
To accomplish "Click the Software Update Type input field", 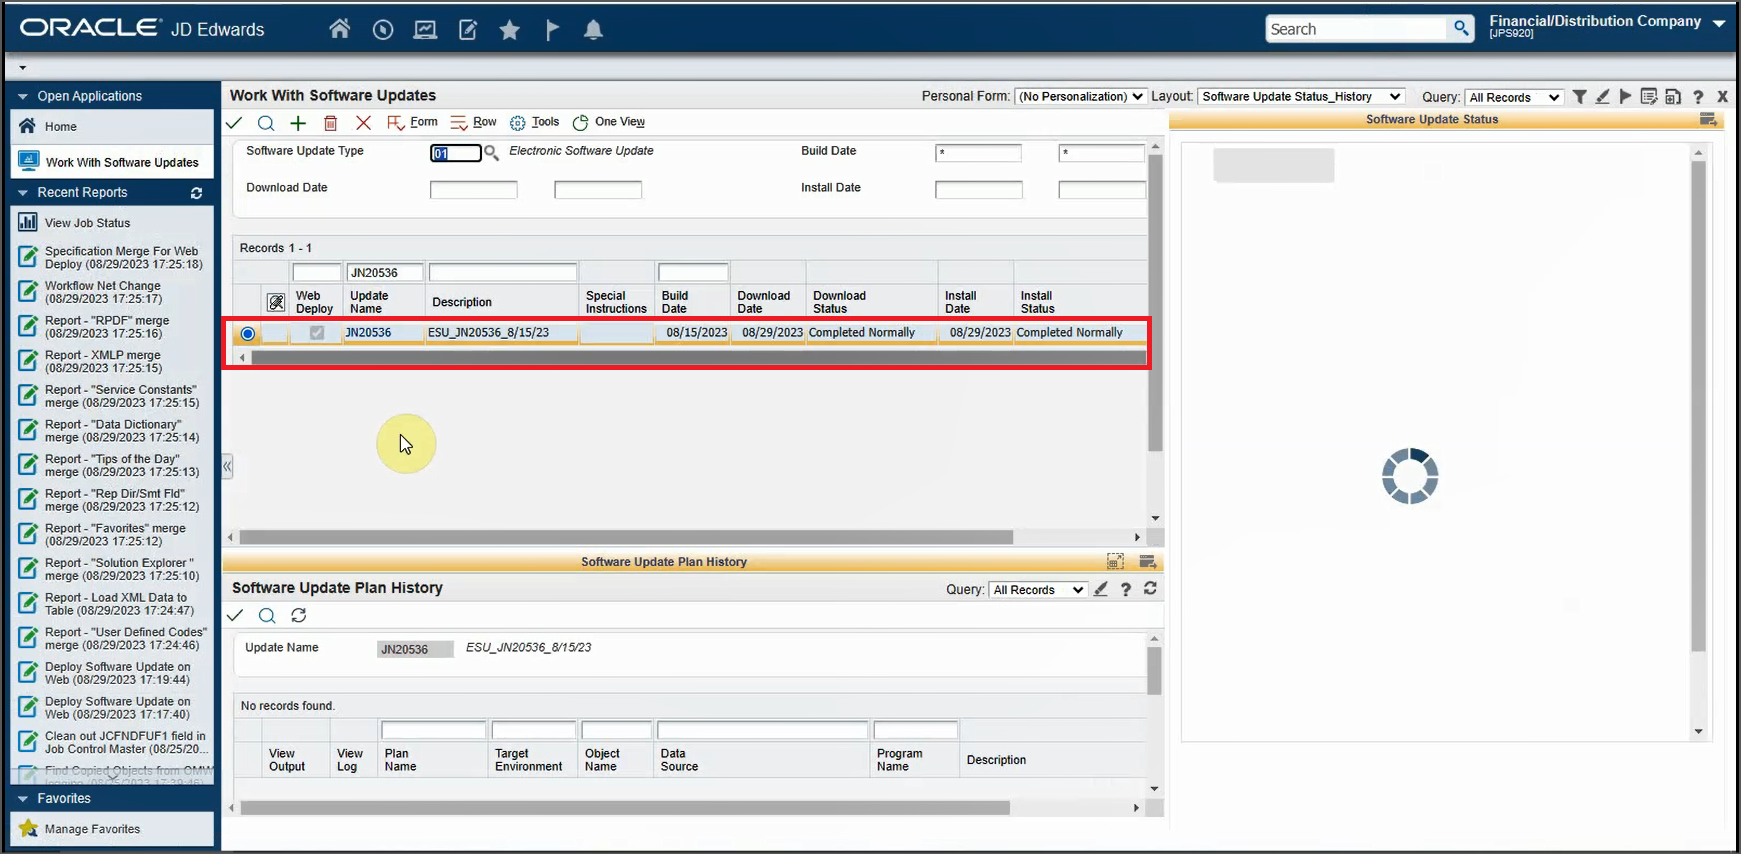I will click(x=456, y=153).
